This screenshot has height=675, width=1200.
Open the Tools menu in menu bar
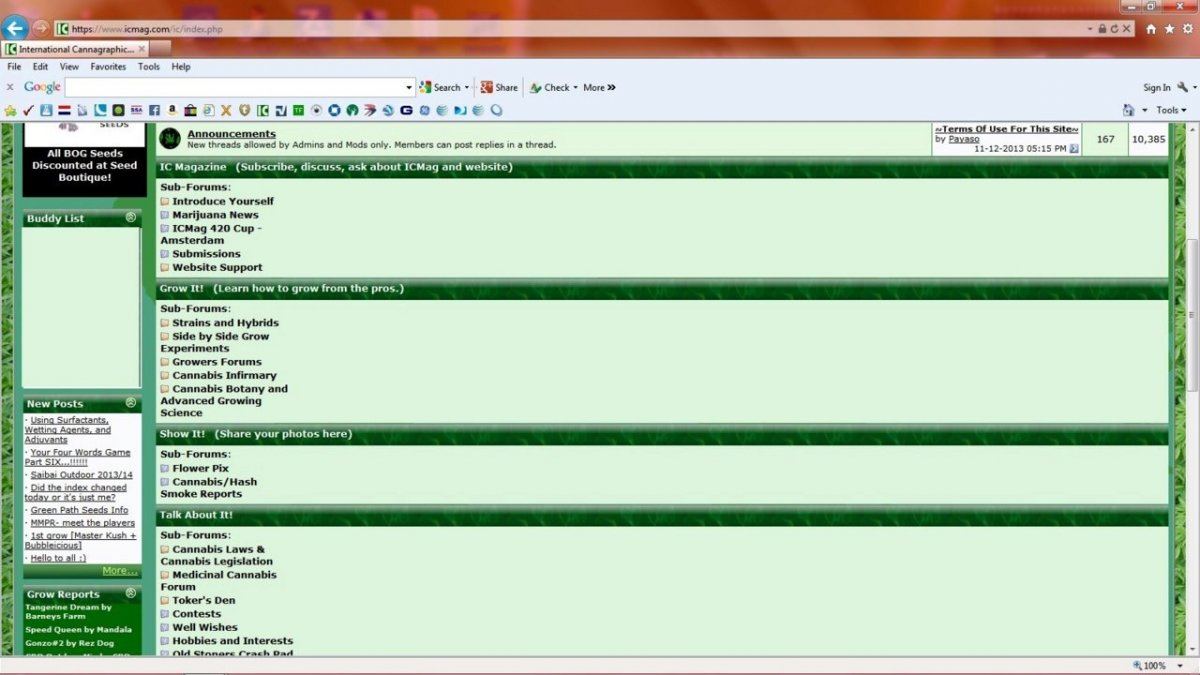tap(149, 67)
